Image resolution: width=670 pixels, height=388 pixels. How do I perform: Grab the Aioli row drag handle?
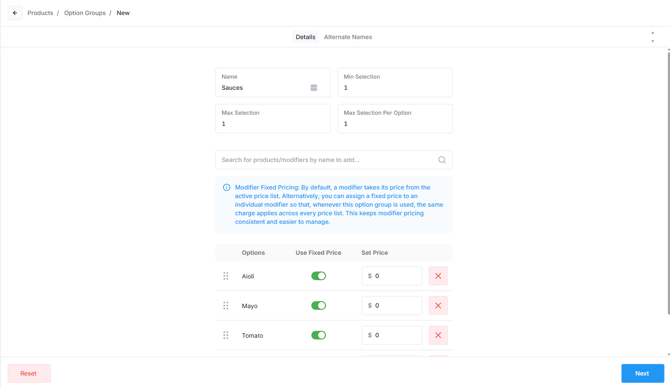coord(226,276)
